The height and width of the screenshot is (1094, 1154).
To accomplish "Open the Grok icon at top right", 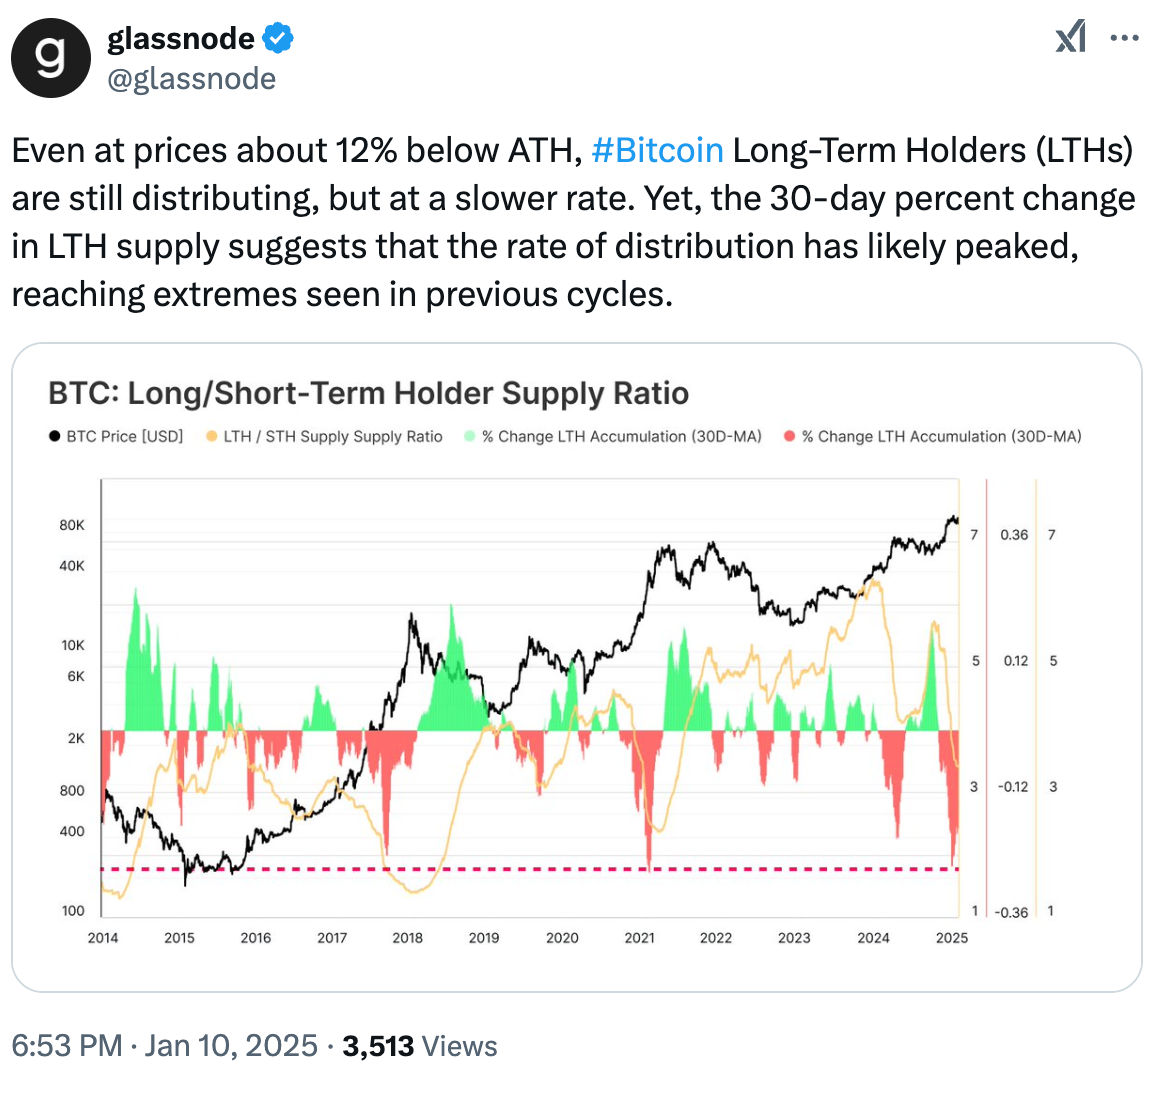I will pos(1070,39).
